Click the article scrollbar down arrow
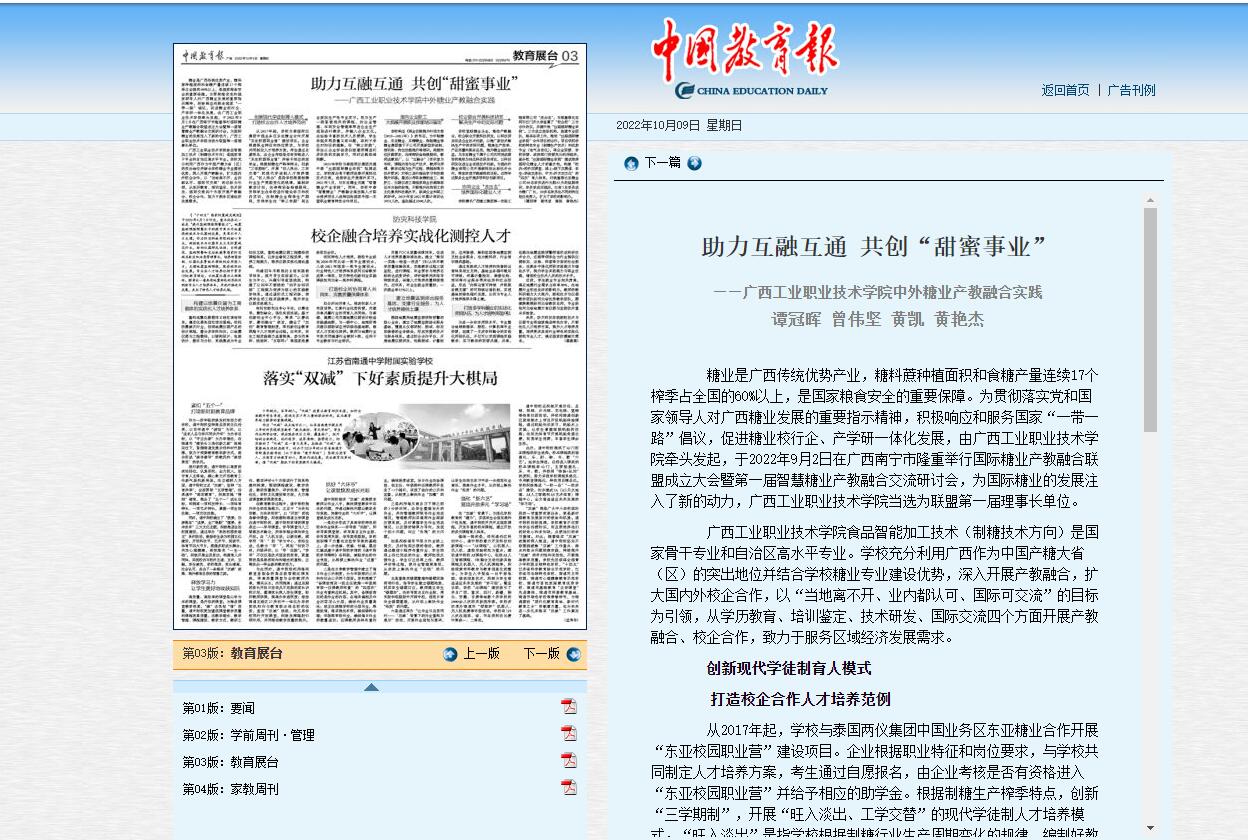The height and width of the screenshot is (840, 1248). click(x=1150, y=828)
